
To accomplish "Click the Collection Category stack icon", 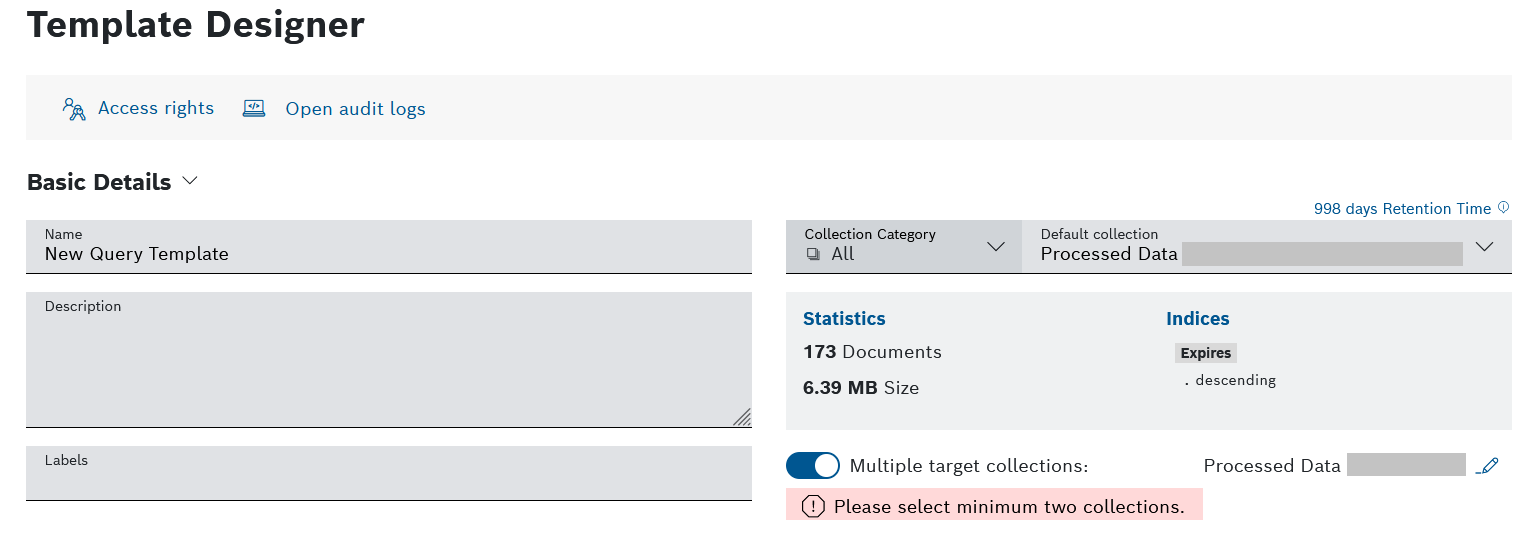I will 813,254.
